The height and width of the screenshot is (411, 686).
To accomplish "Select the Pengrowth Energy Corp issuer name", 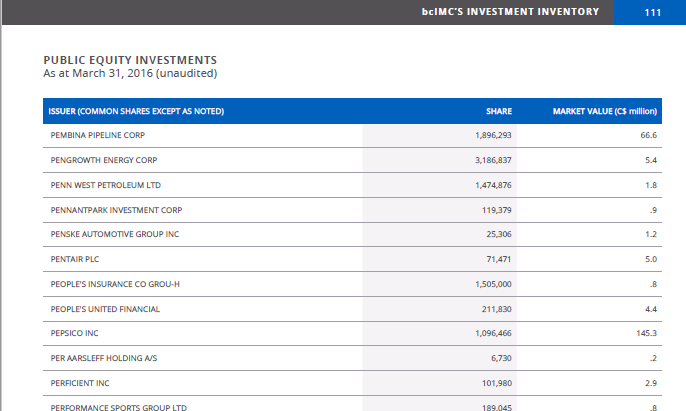I will pyautogui.click(x=104, y=160).
